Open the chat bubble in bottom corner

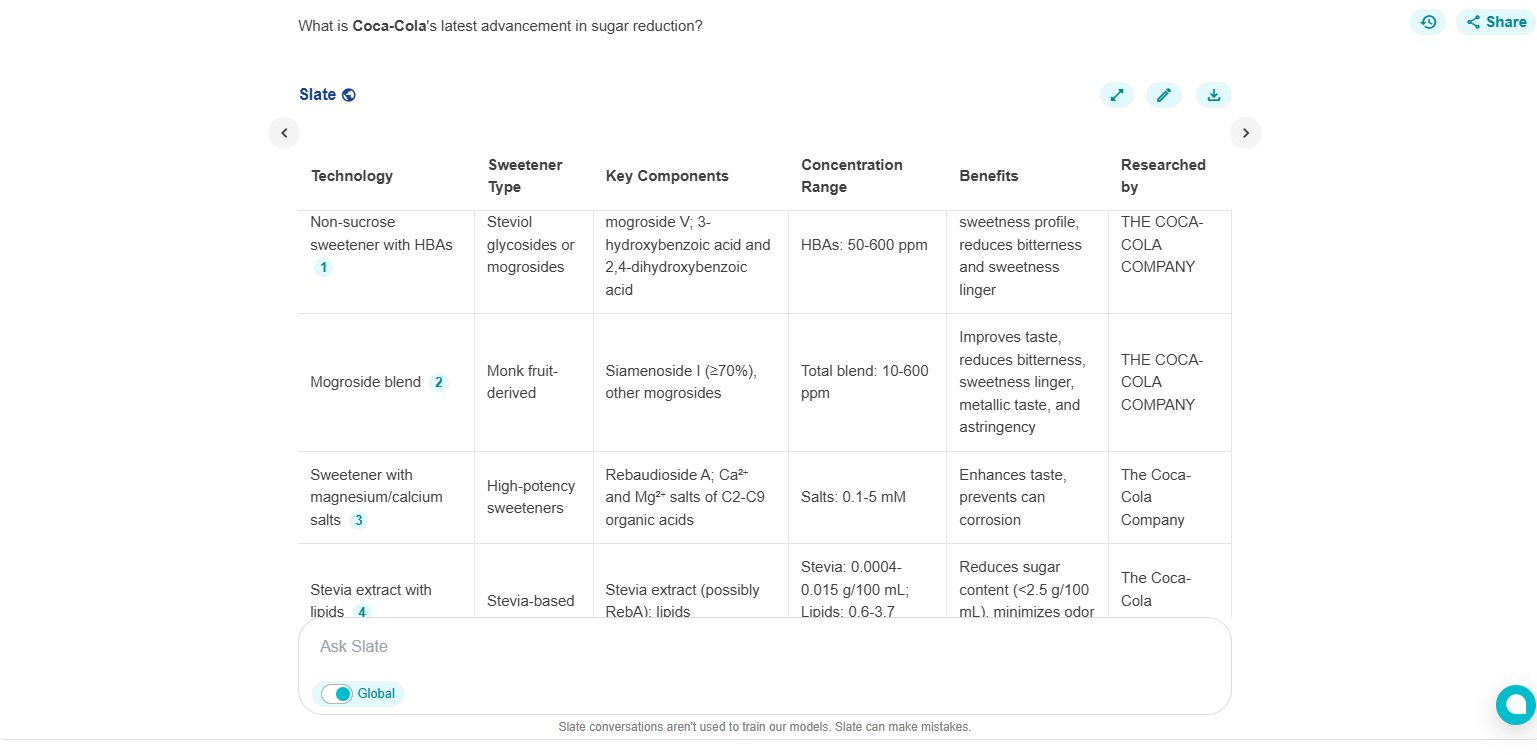pyautogui.click(x=1514, y=705)
